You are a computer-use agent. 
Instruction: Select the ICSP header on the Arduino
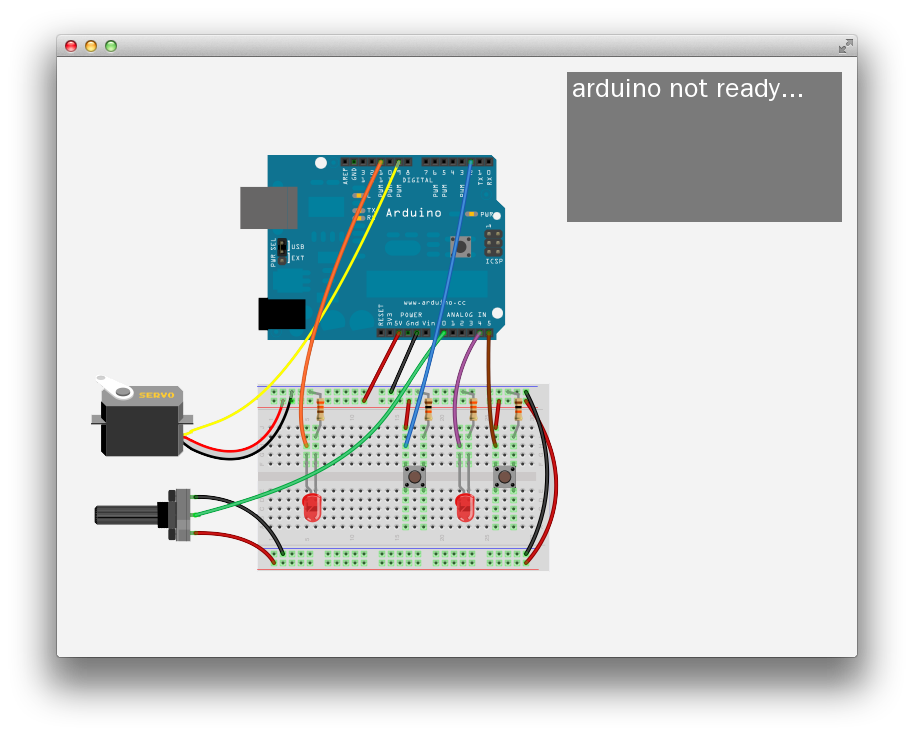tap(491, 245)
